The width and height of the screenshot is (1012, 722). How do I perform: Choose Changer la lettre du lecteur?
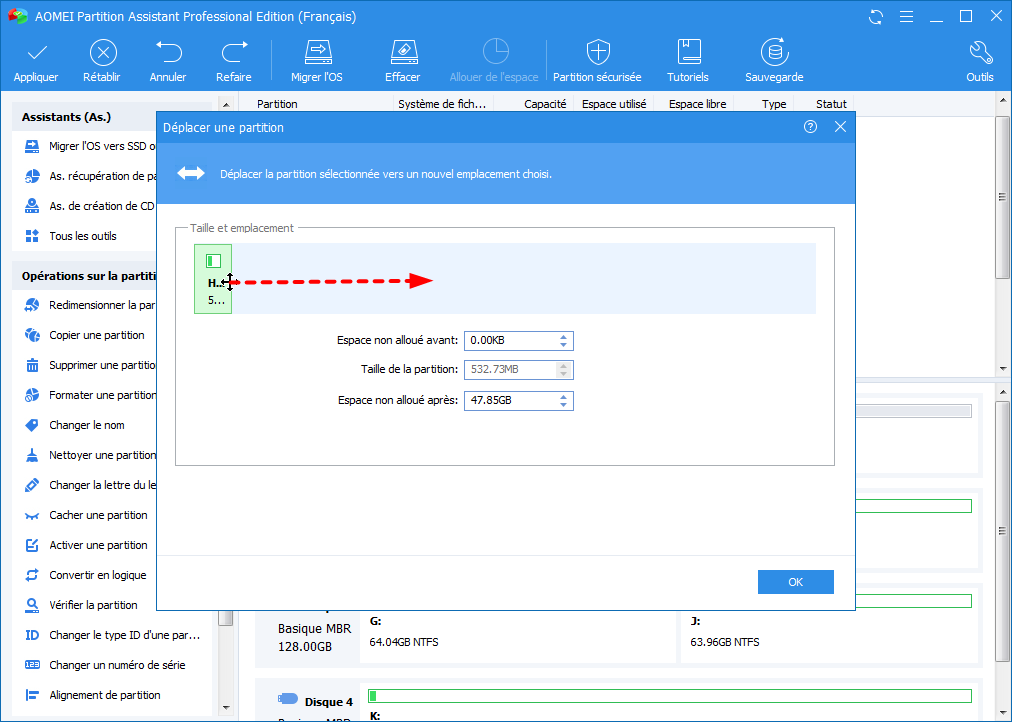(90, 485)
